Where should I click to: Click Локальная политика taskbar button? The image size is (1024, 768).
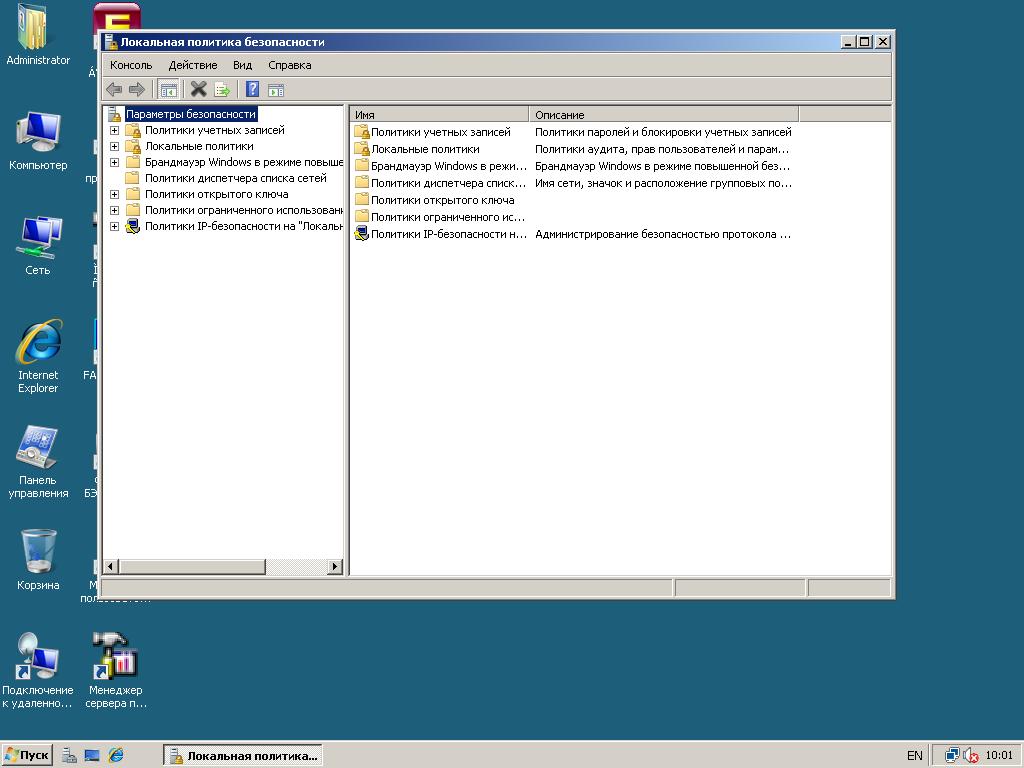click(x=243, y=756)
